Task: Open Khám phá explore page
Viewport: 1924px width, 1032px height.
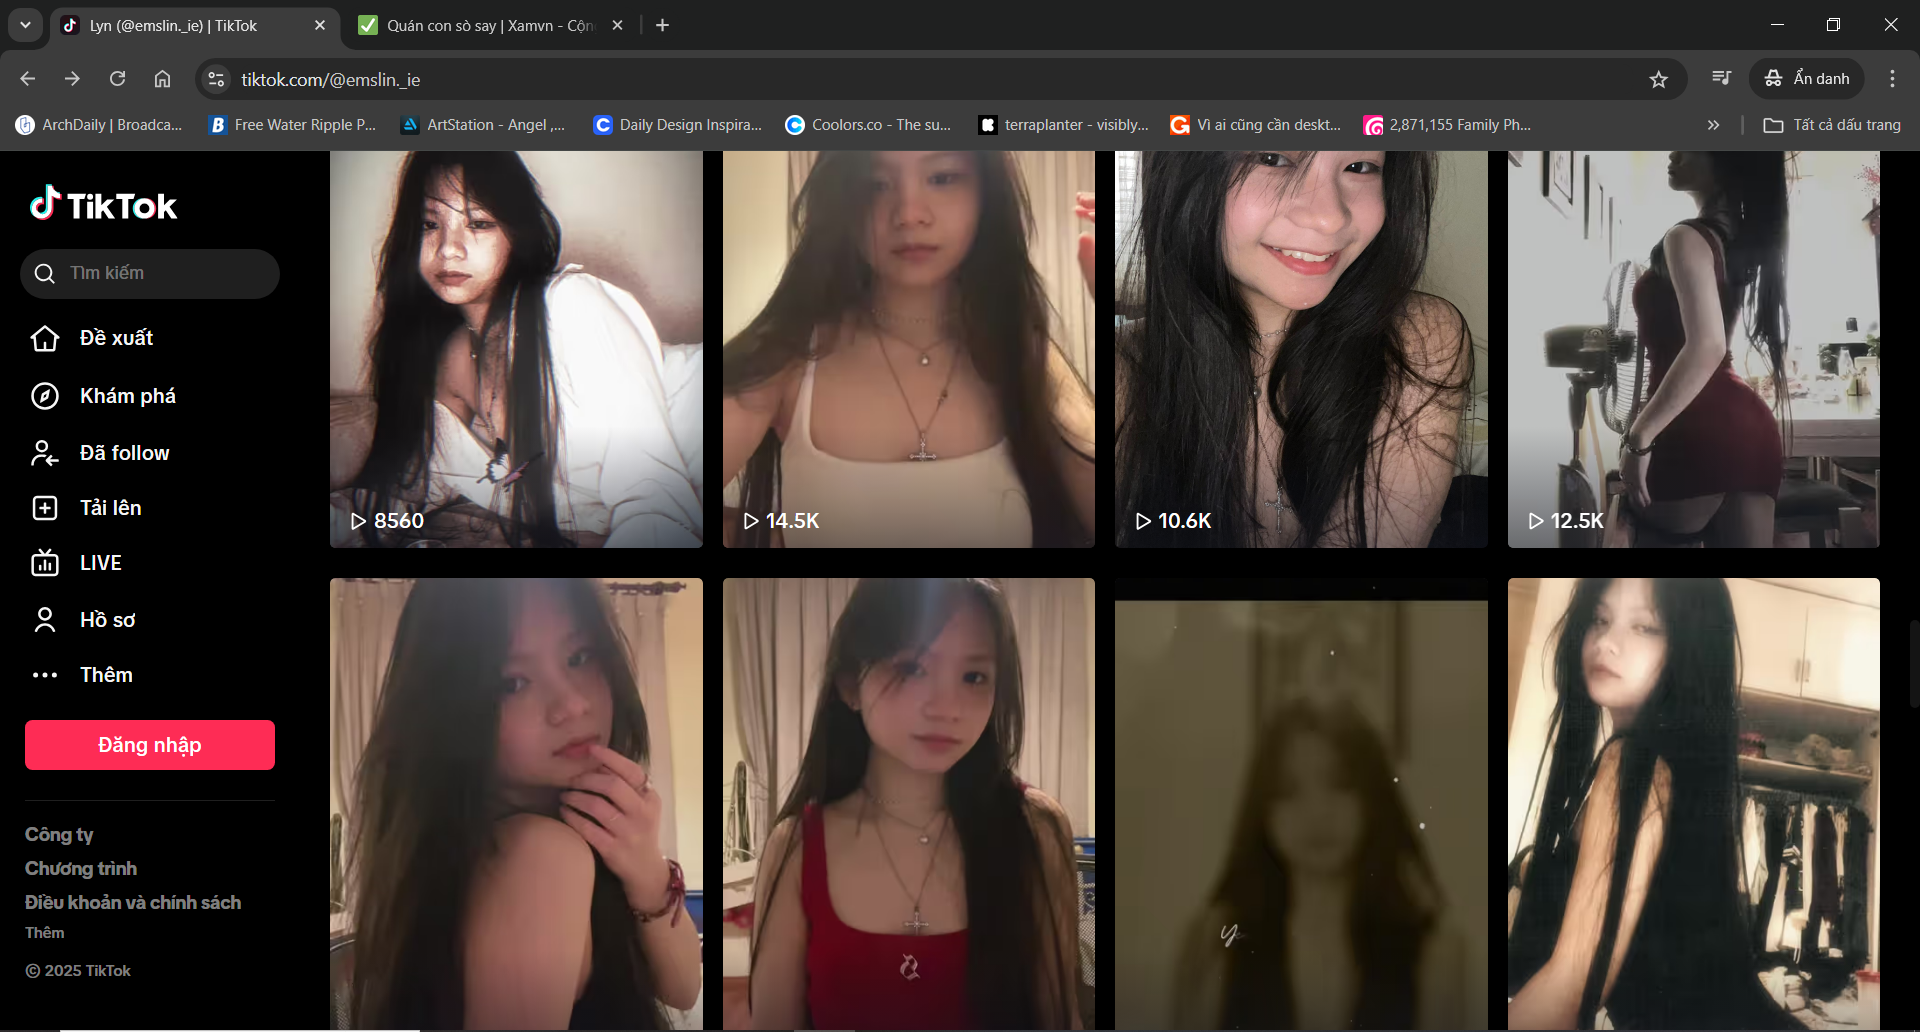Action: coord(127,396)
